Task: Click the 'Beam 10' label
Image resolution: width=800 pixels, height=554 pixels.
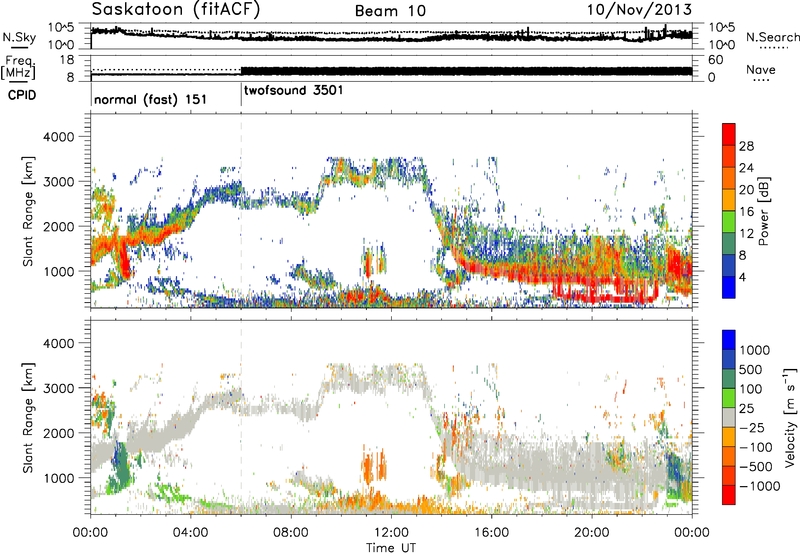Action: [x=390, y=11]
